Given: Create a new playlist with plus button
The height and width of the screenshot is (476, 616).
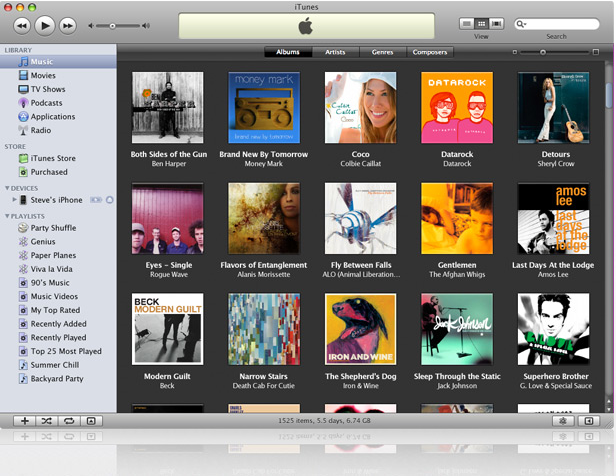Looking at the screenshot, I should tap(24, 421).
